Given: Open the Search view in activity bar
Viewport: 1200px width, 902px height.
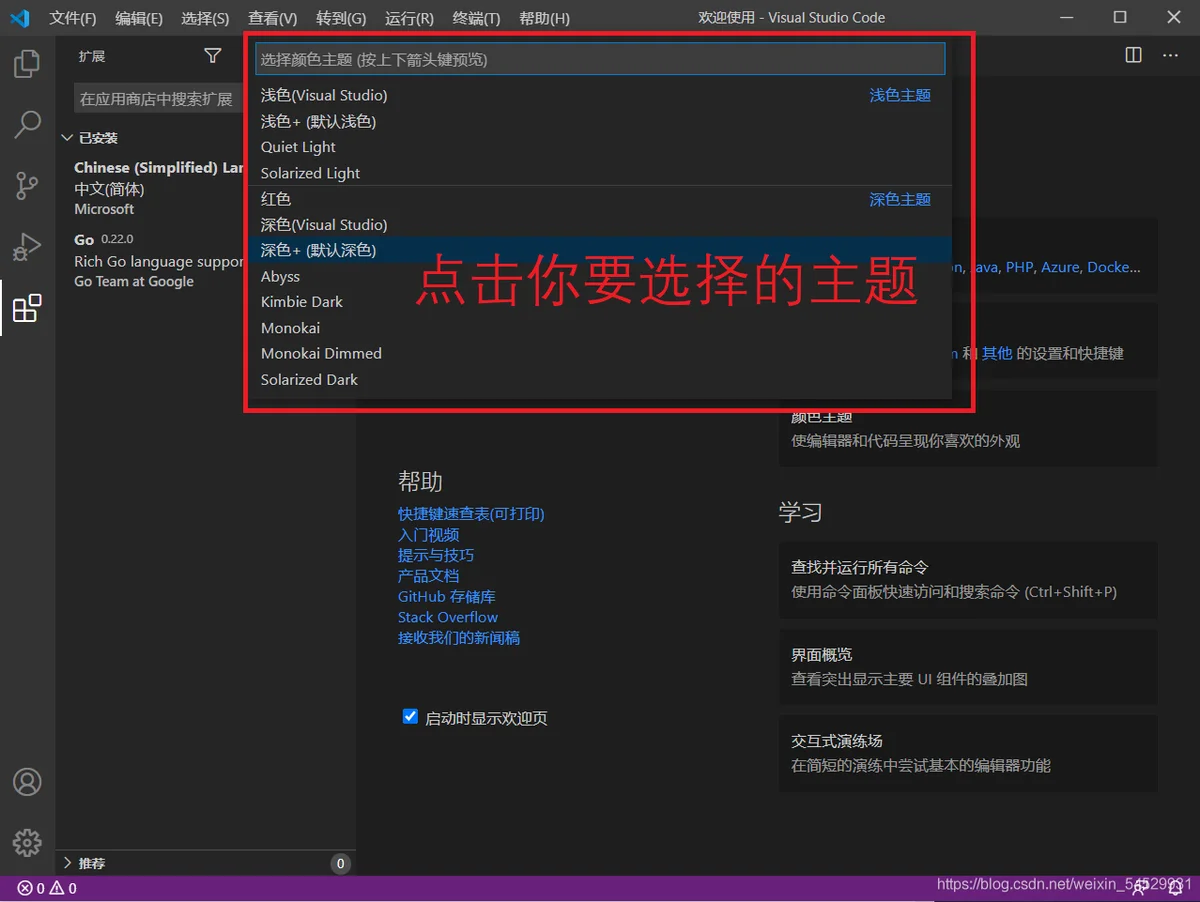Looking at the screenshot, I should click(x=27, y=125).
